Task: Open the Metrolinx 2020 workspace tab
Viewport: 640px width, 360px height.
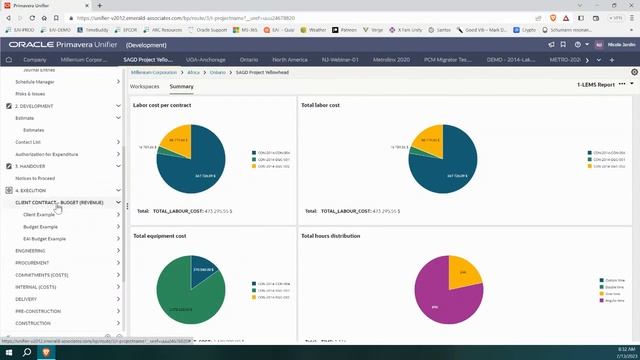Action: pos(391,60)
